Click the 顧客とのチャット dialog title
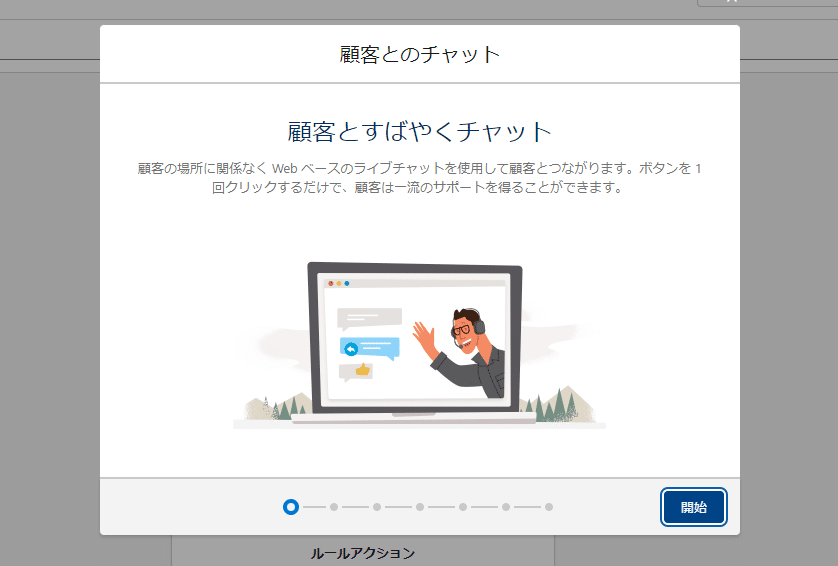This screenshot has height=566, width=838. (420, 55)
